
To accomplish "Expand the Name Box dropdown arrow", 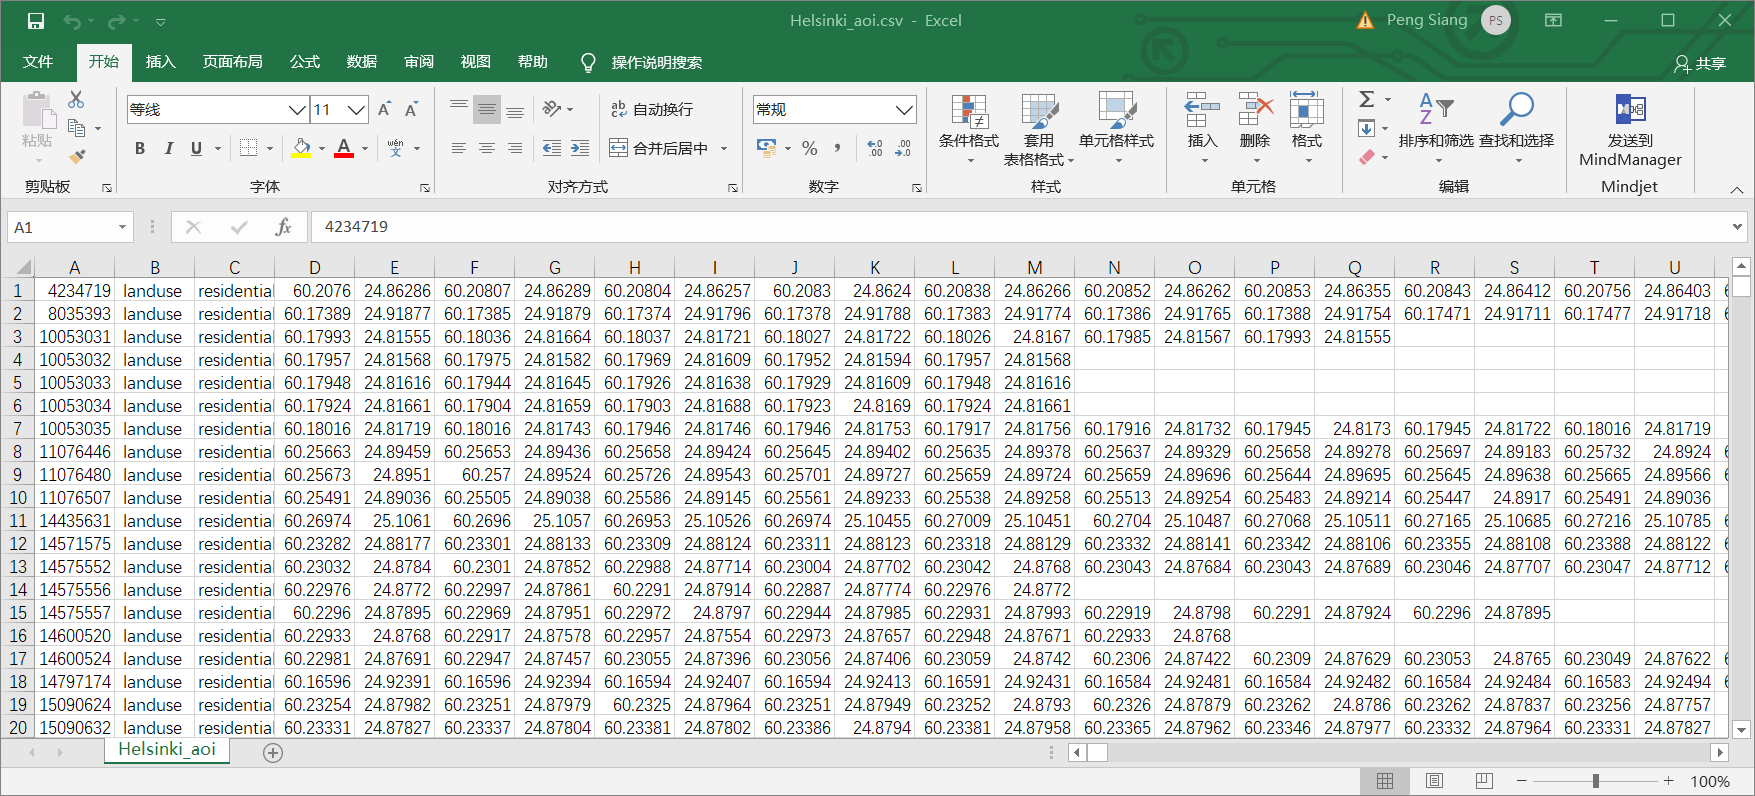I will 122,227.
